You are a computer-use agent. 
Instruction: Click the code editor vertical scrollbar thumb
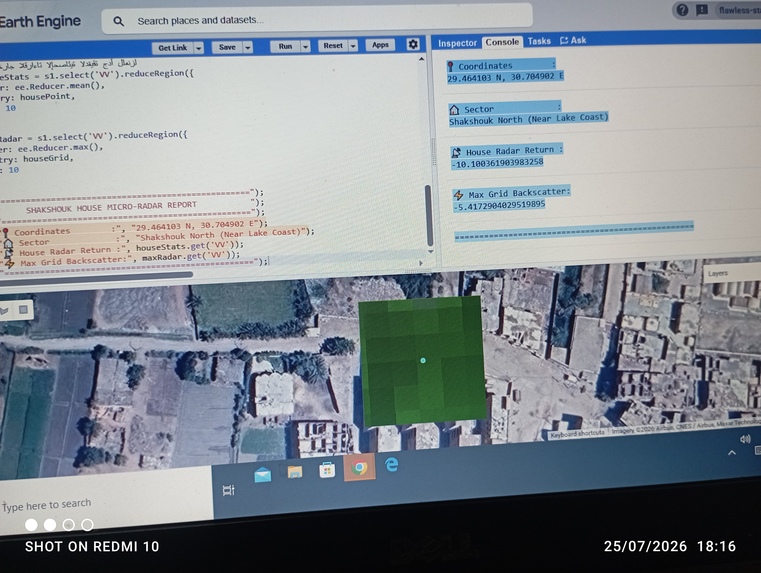coord(429,215)
